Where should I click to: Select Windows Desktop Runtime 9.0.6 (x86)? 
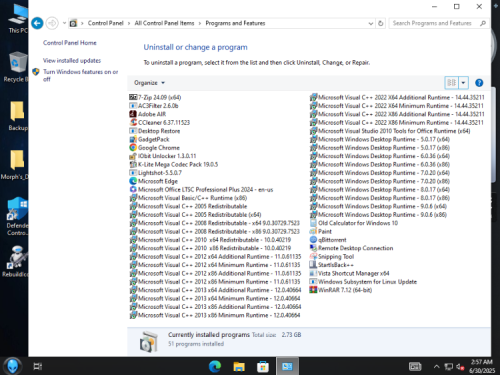coord(378,215)
